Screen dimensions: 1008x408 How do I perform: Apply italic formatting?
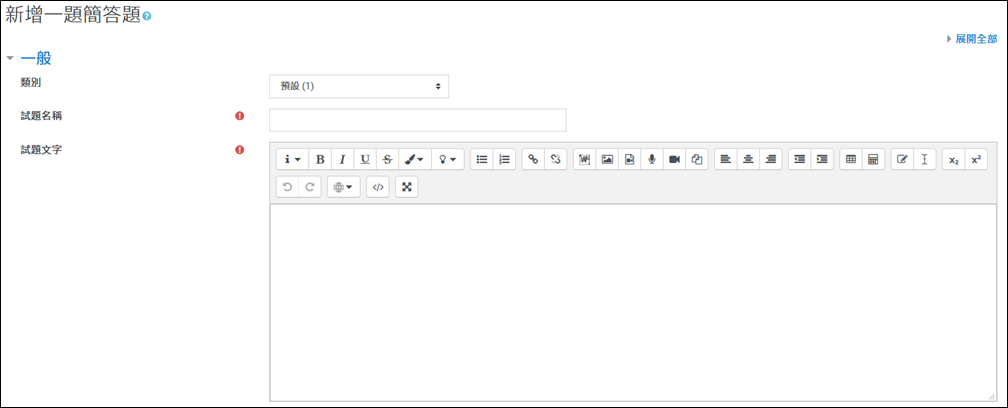pyautogui.click(x=343, y=159)
